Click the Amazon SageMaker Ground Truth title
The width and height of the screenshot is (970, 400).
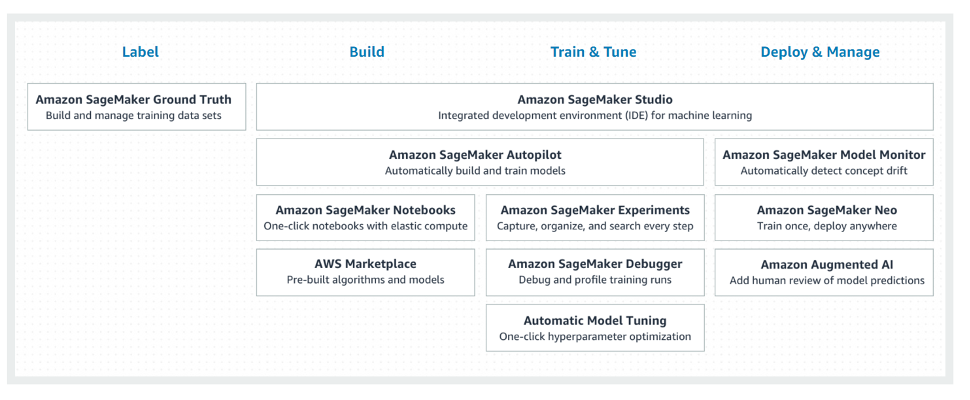[x=133, y=100]
